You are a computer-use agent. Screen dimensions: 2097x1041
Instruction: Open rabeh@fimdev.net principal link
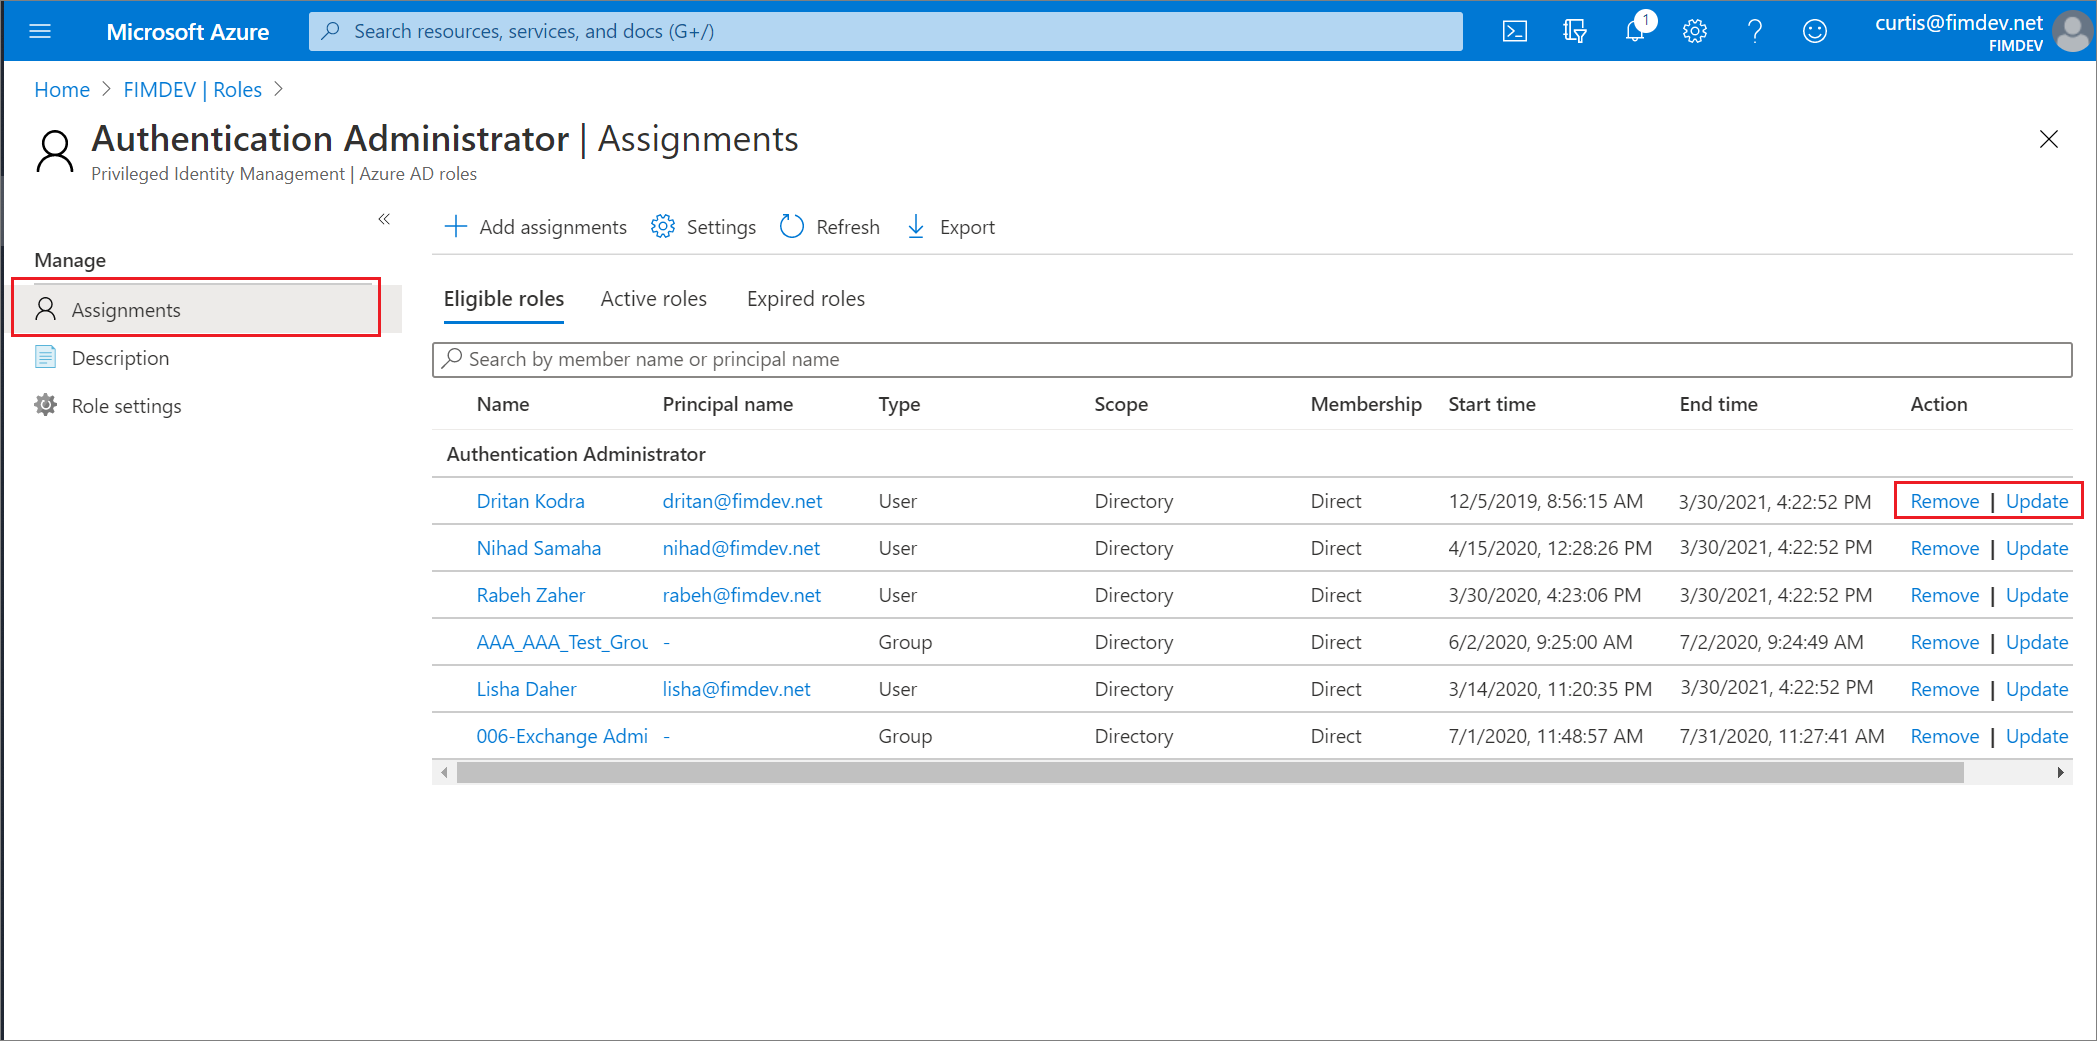pyautogui.click(x=742, y=595)
